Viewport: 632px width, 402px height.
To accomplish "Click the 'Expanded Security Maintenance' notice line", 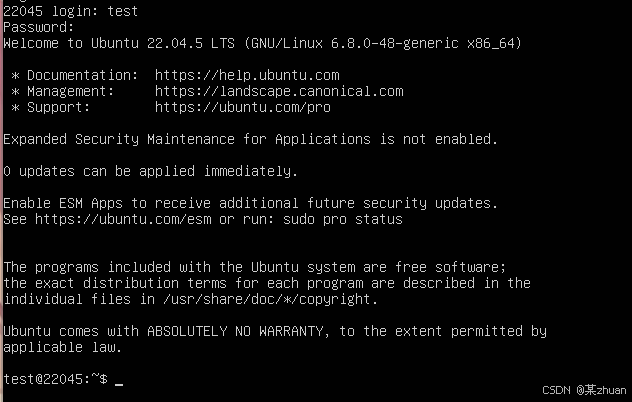I will (251, 139).
